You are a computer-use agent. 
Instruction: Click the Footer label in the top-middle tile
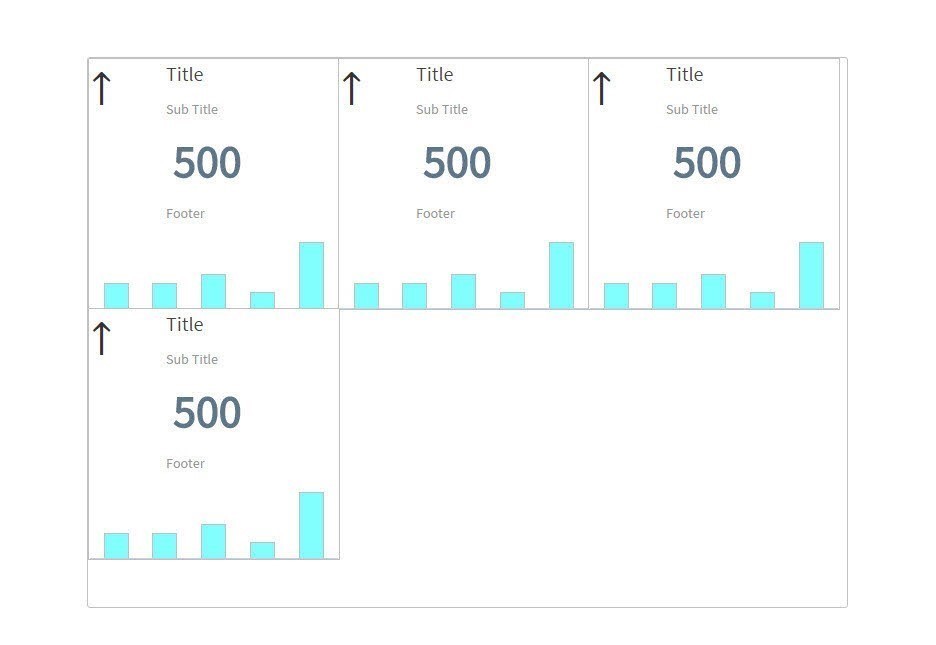(x=435, y=214)
